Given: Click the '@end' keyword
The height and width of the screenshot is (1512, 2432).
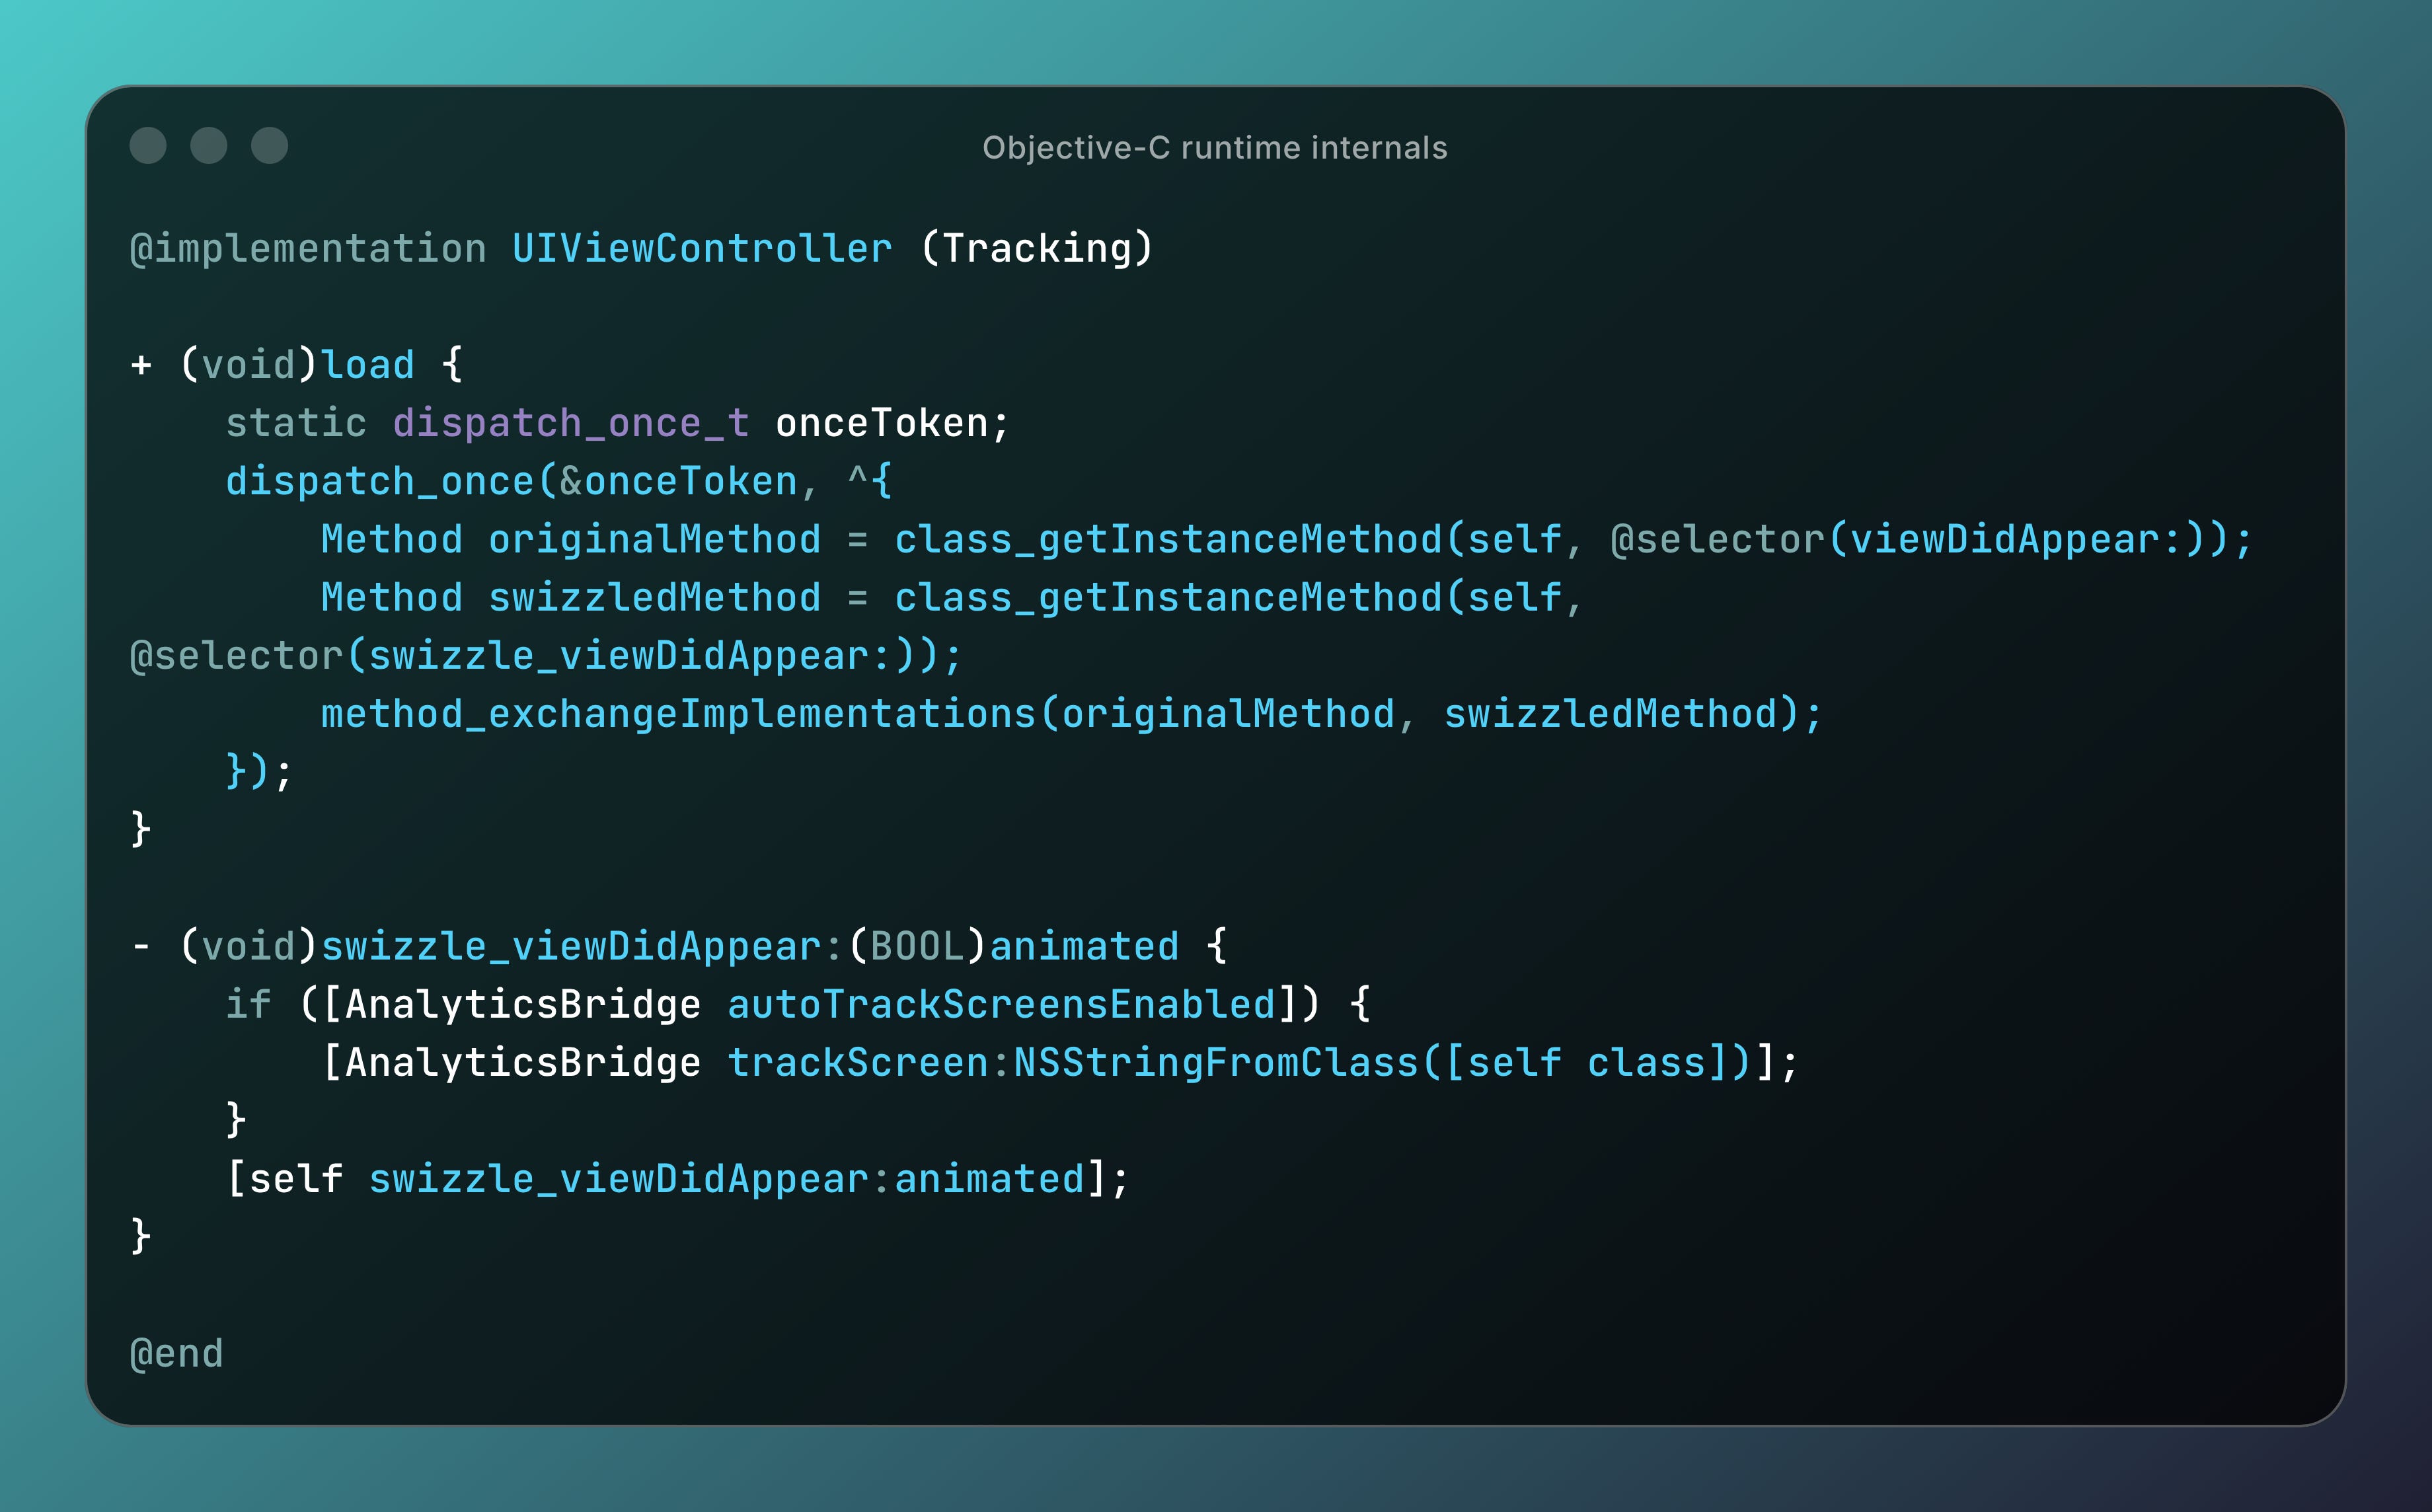Looking at the screenshot, I should (x=177, y=1354).
